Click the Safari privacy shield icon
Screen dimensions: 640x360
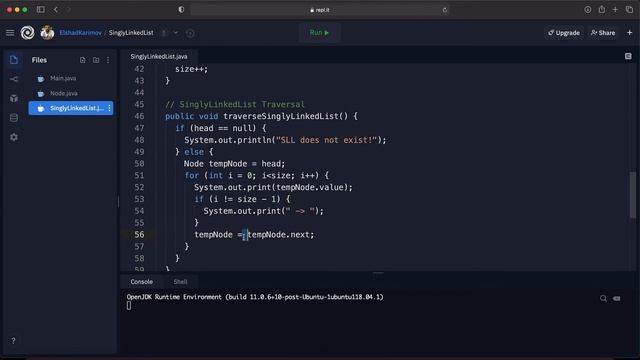181,9
